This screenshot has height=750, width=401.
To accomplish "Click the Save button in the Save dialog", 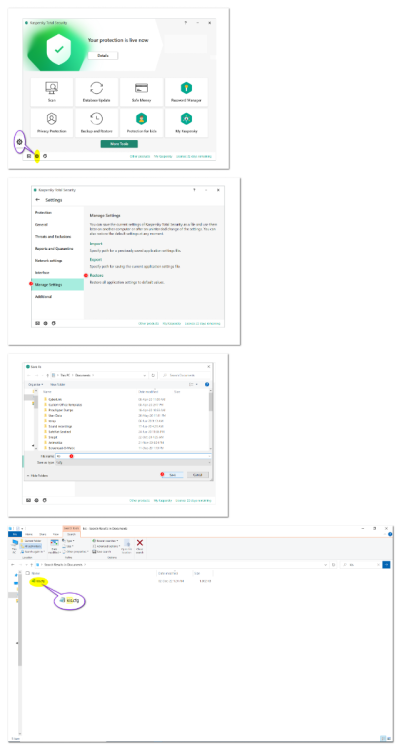I will coord(173,475).
